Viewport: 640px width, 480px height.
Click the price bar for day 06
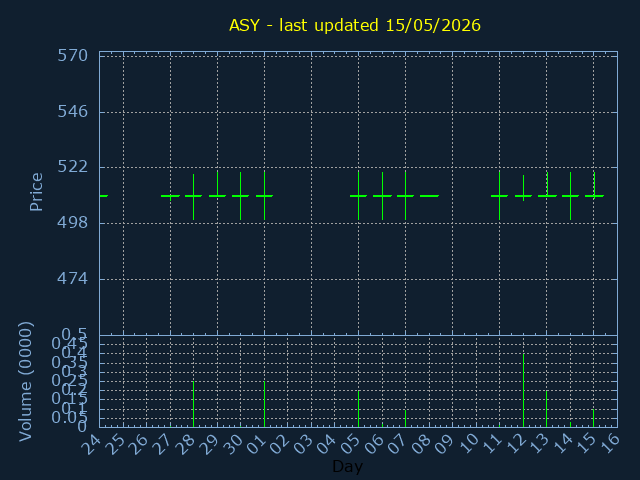click(382, 196)
